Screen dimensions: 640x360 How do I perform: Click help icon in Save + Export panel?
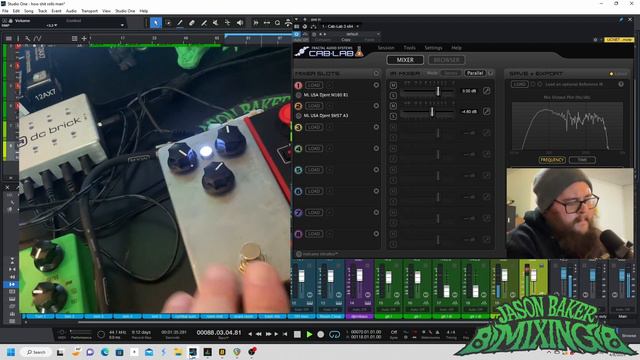coord(621,84)
